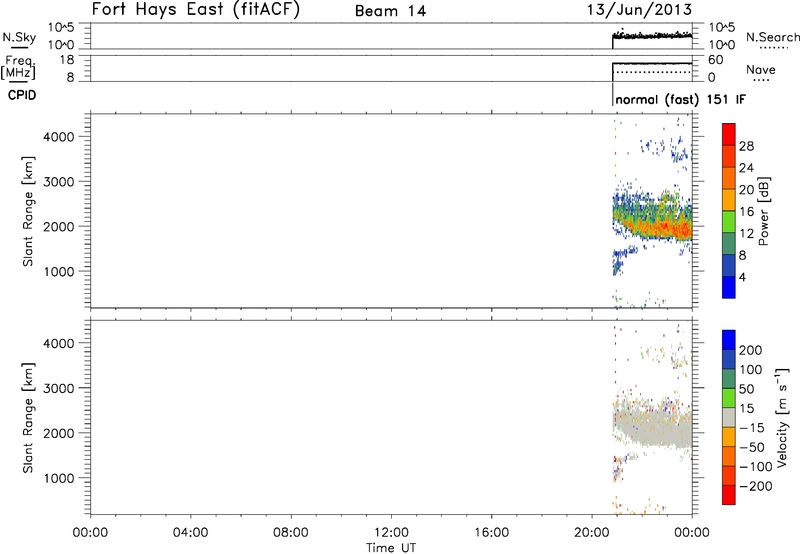Image resolution: width=800 pixels, height=554 pixels.
Task: Click the '18' frequency axis tick
Action: tap(67, 60)
